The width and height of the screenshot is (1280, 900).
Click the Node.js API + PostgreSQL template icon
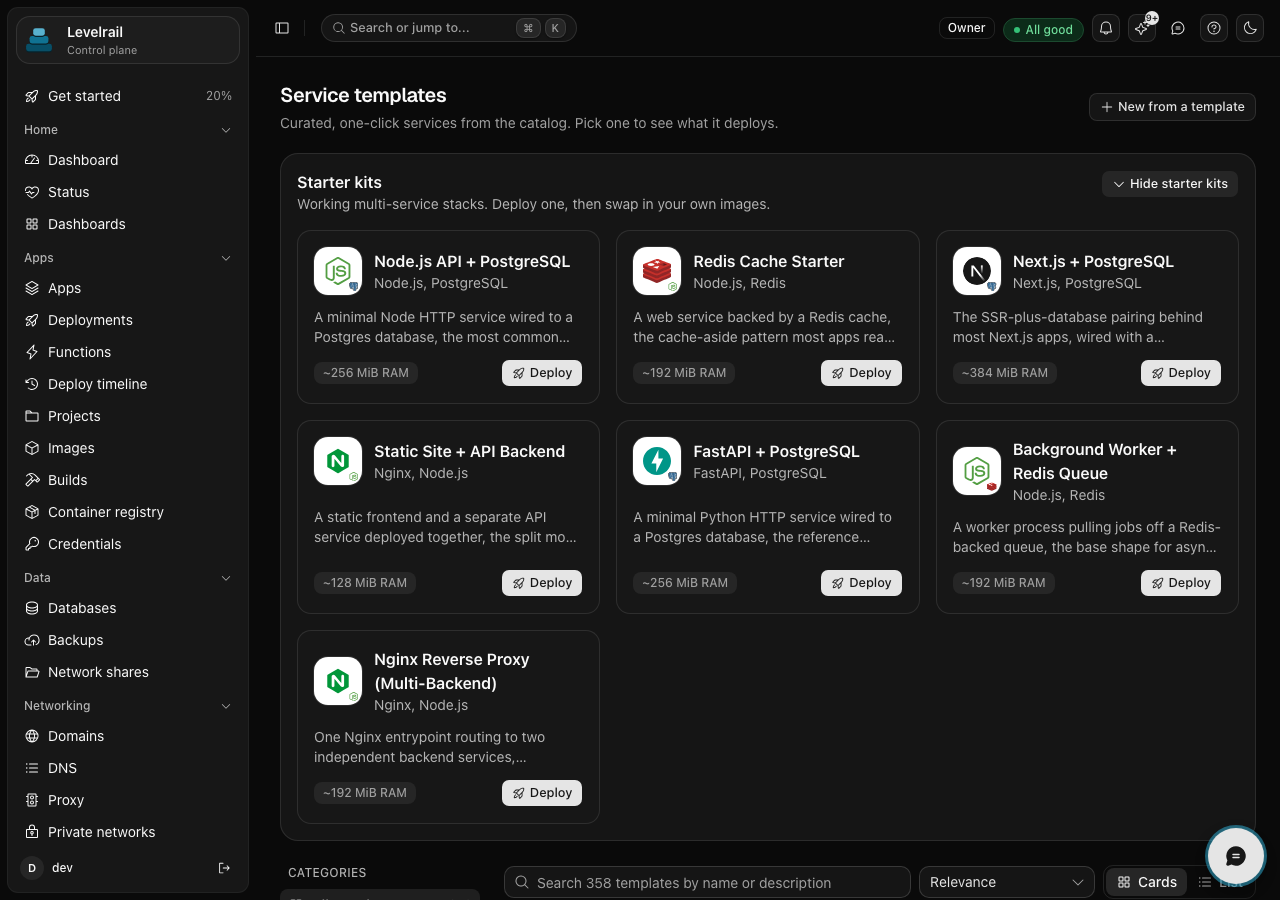[x=338, y=271]
